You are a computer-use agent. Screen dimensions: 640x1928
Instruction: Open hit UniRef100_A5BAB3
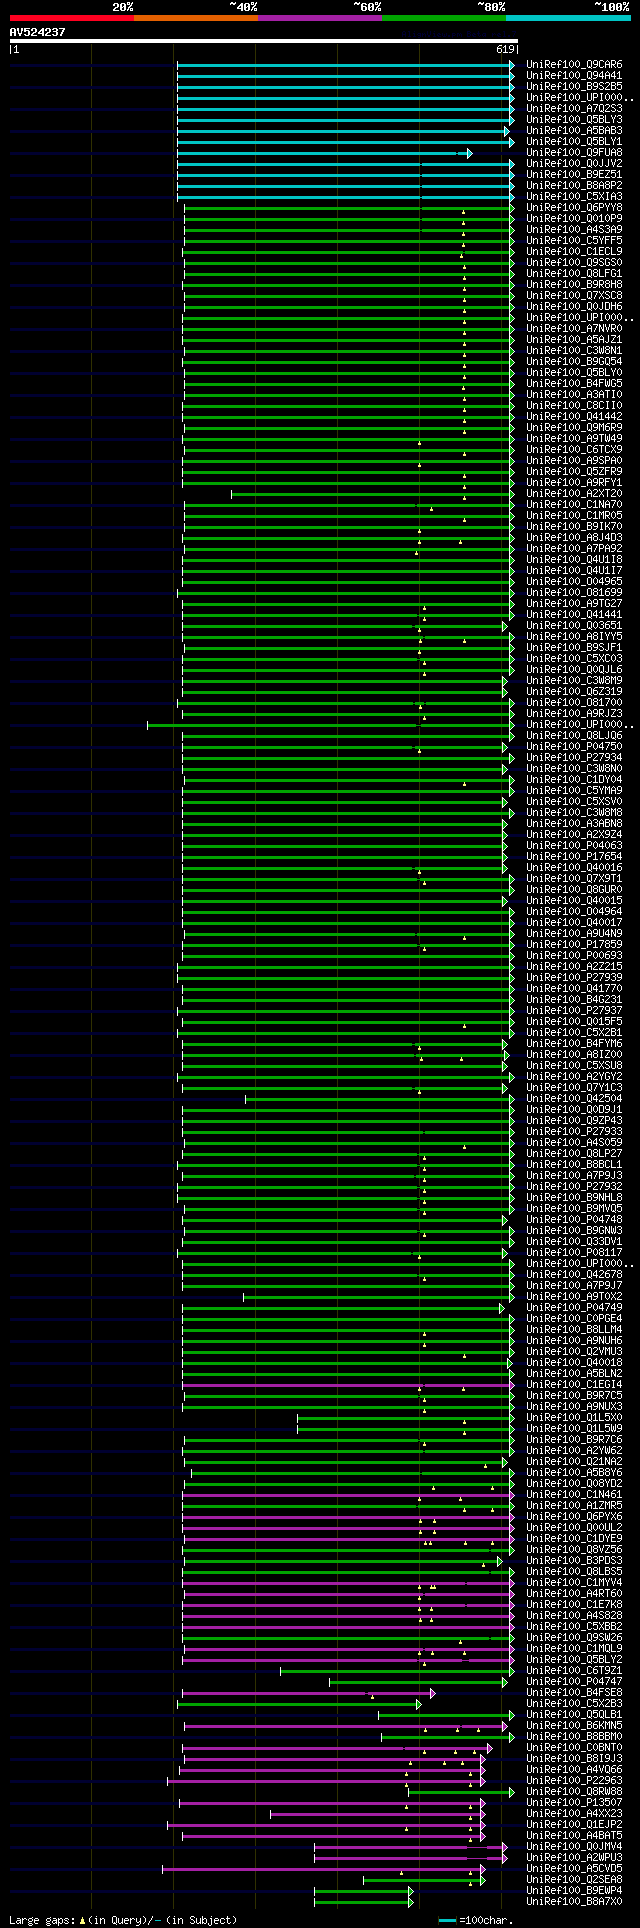pos(574,131)
